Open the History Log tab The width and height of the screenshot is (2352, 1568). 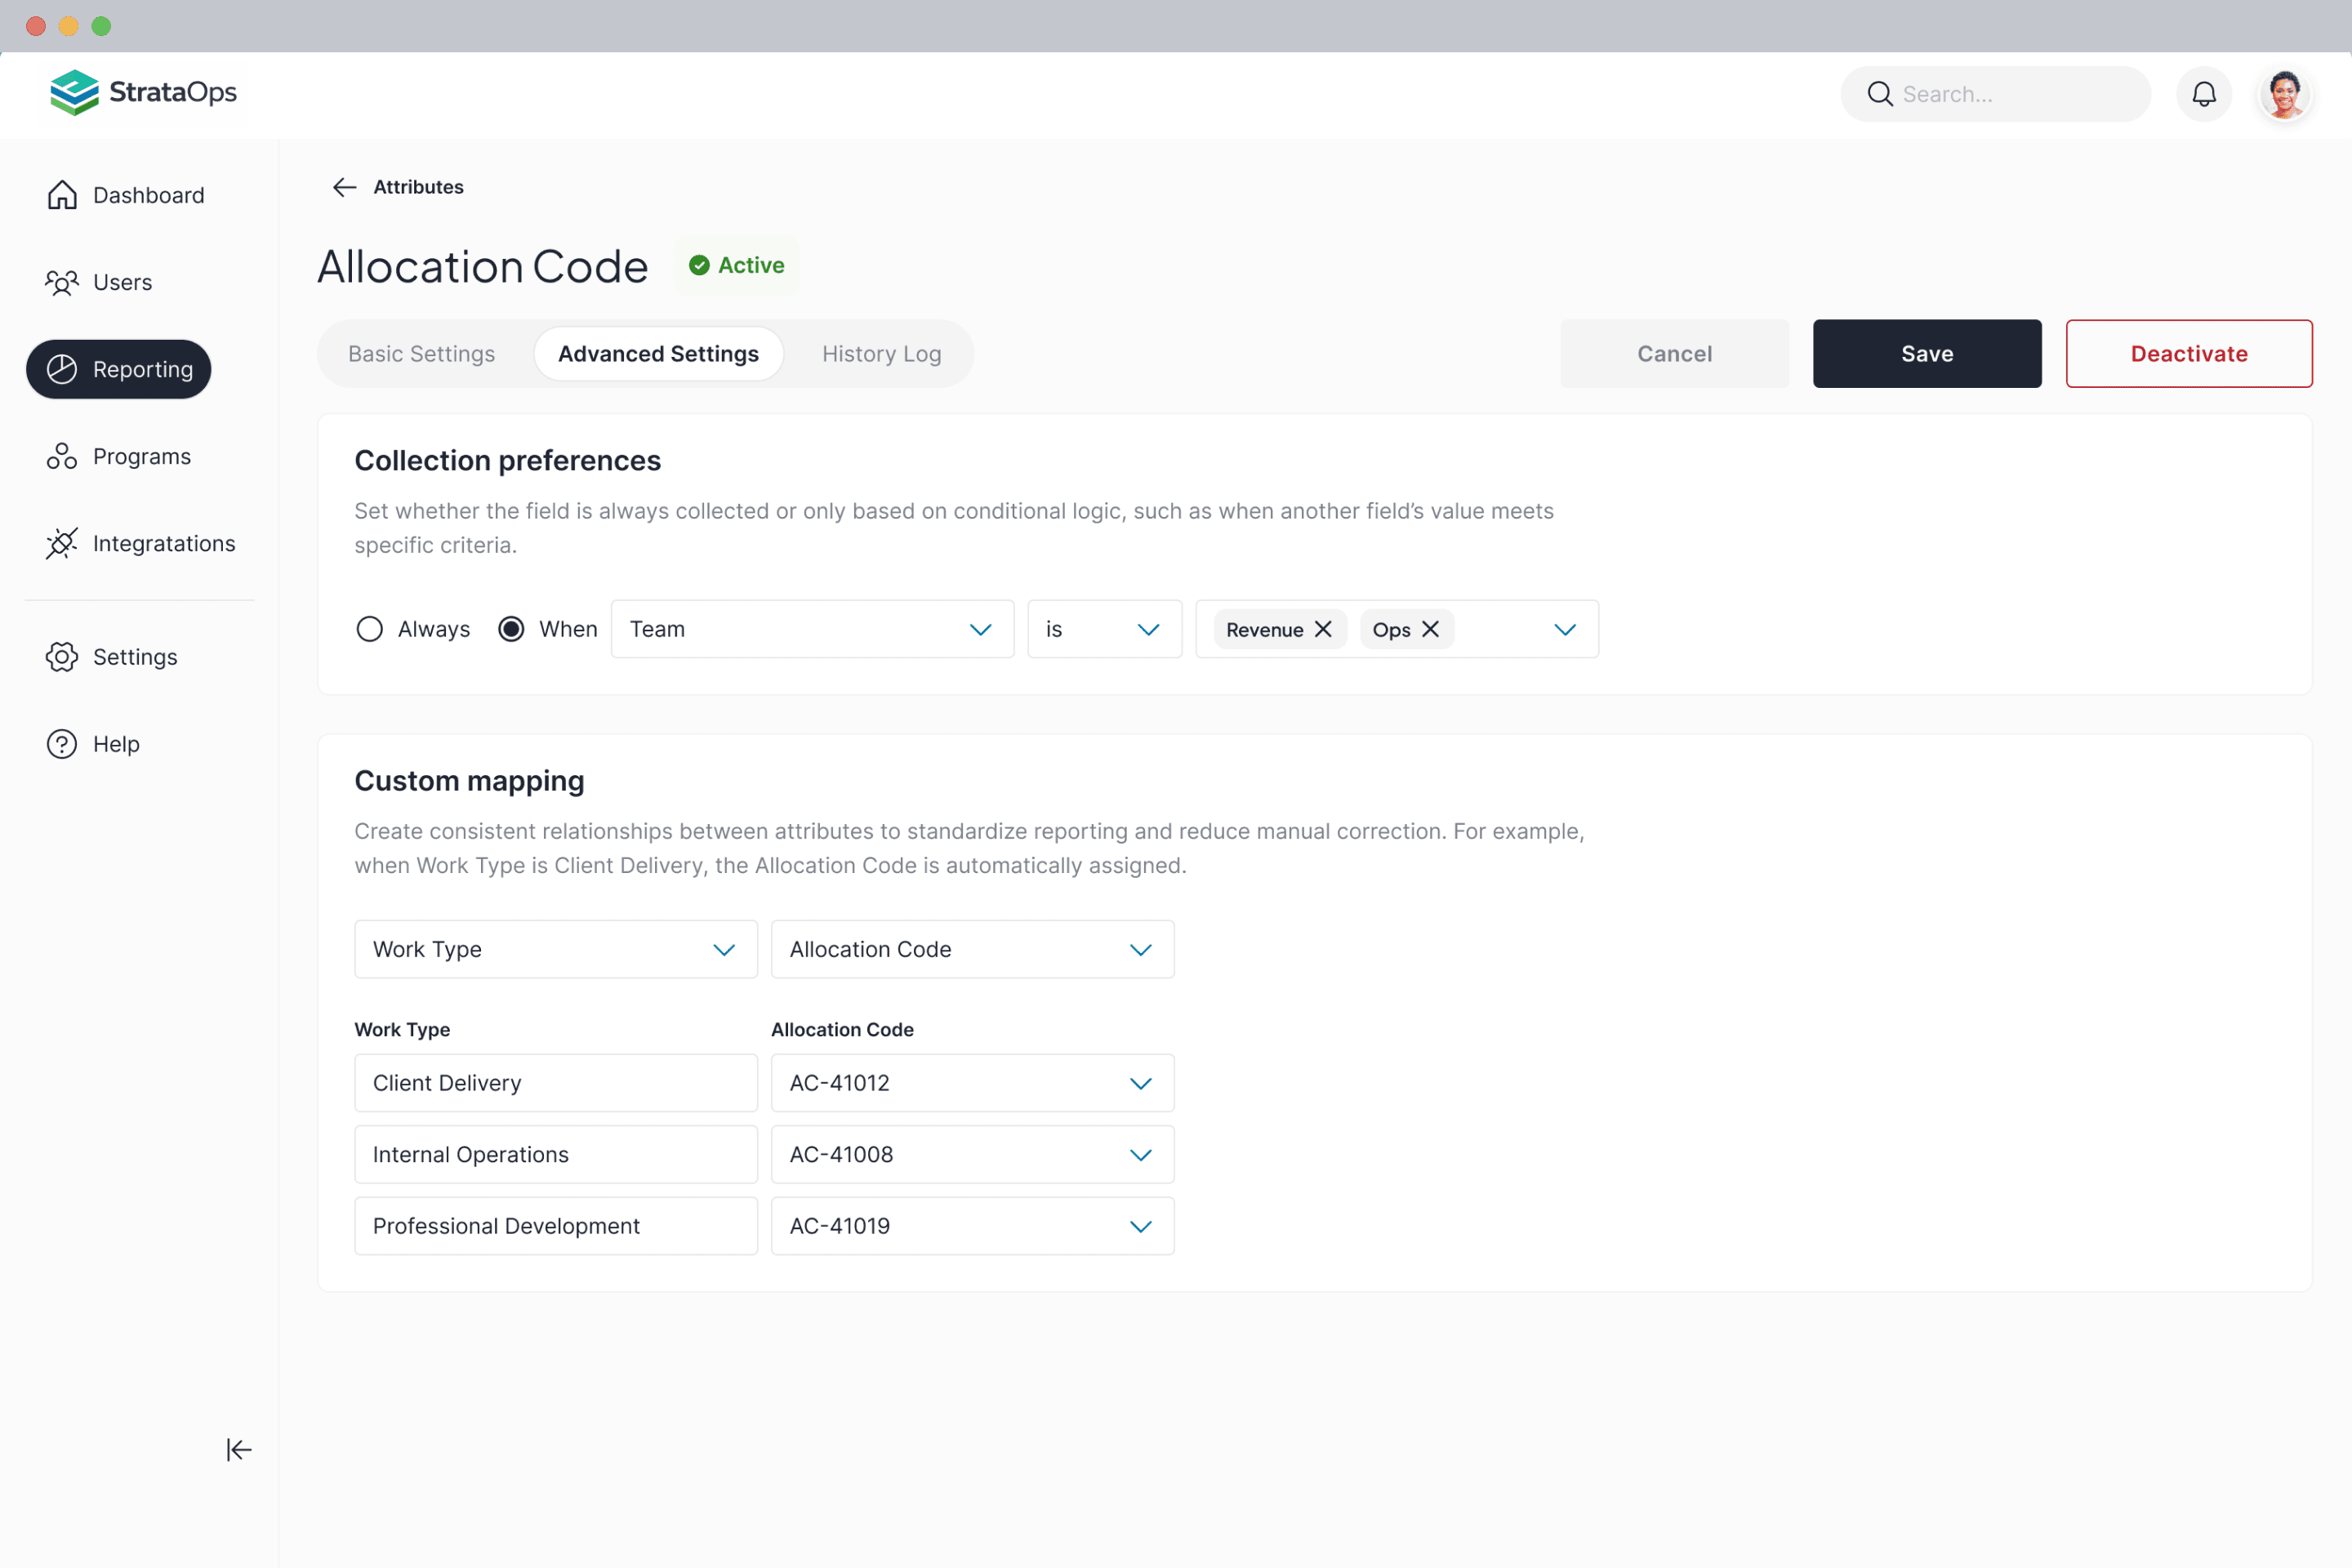[x=881, y=354]
